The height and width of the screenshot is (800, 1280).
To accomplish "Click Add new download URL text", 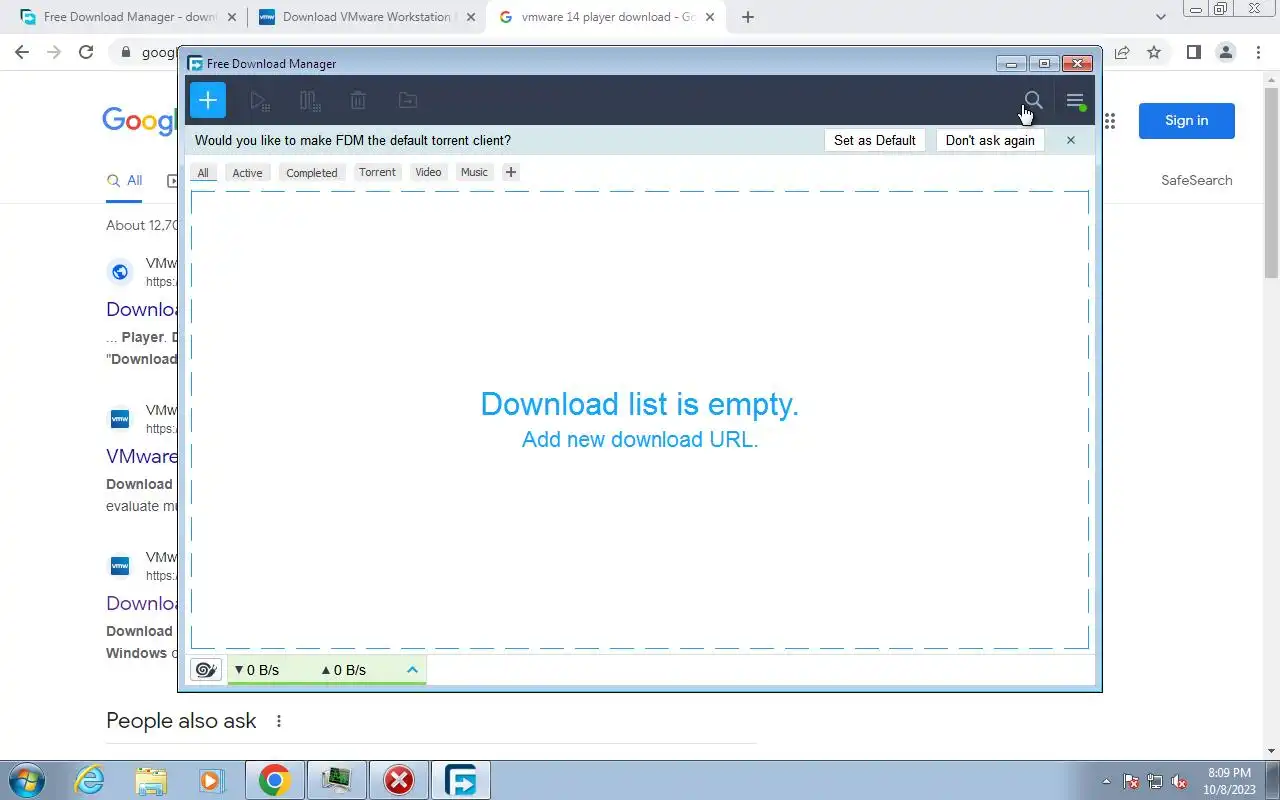I will [640, 439].
